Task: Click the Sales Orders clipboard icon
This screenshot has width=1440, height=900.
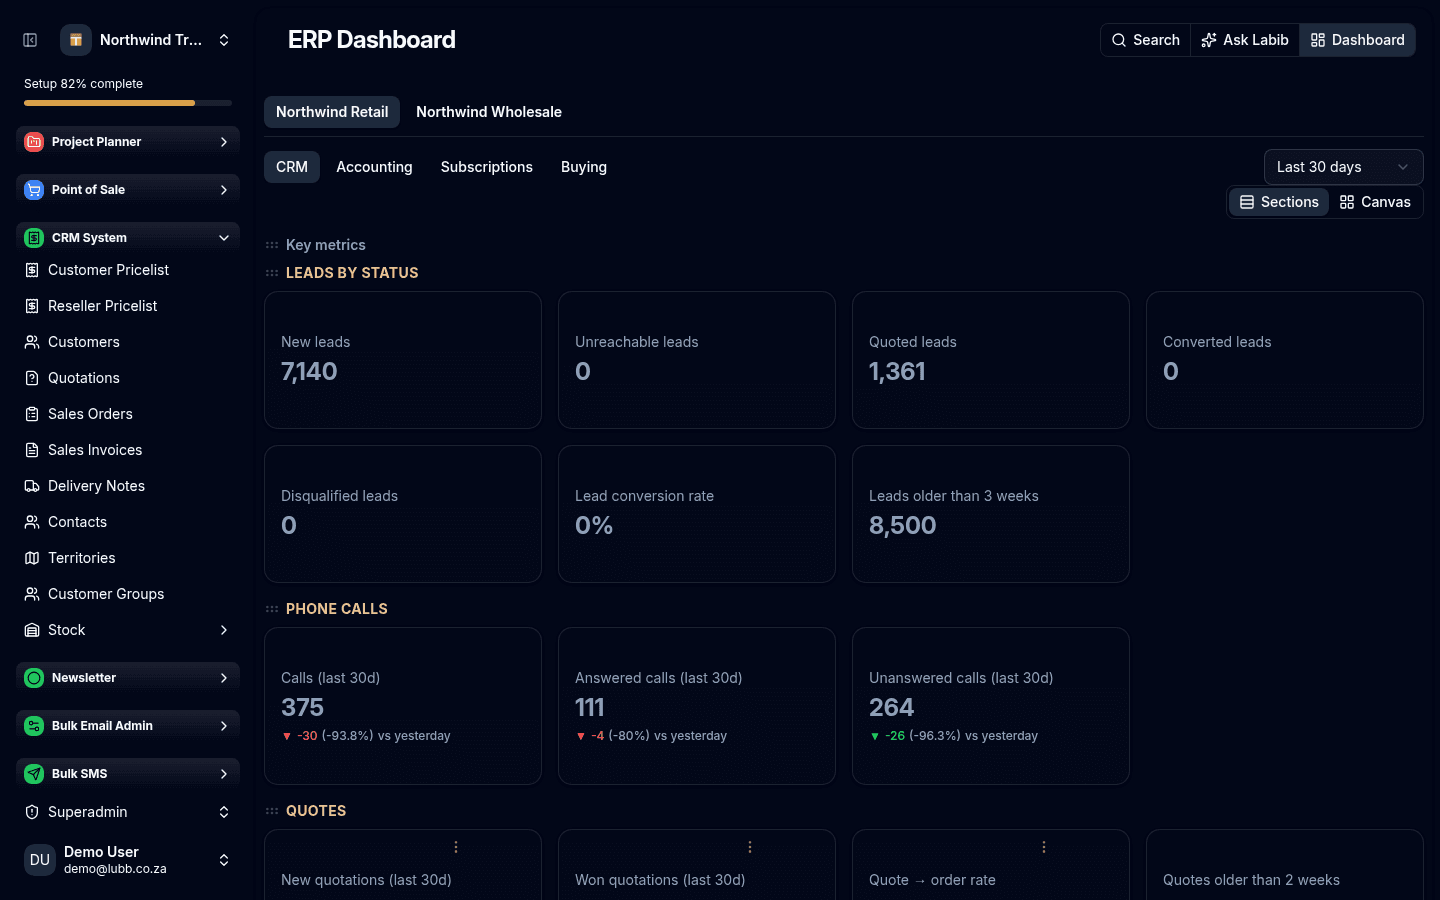Action: (32, 414)
